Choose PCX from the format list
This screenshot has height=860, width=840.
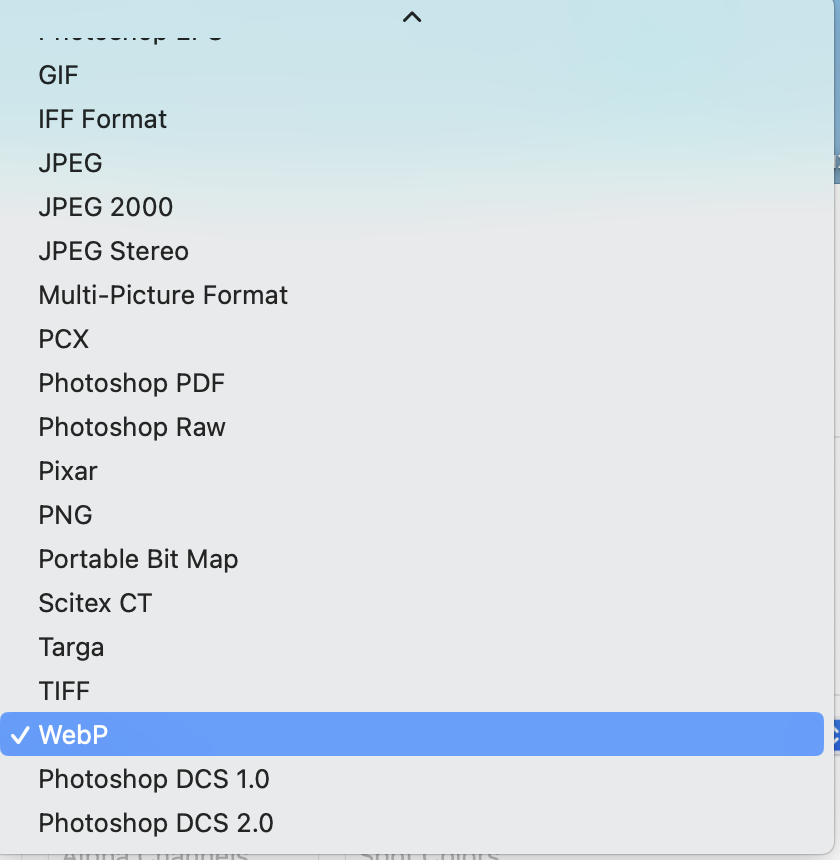click(x=63, y=339)
